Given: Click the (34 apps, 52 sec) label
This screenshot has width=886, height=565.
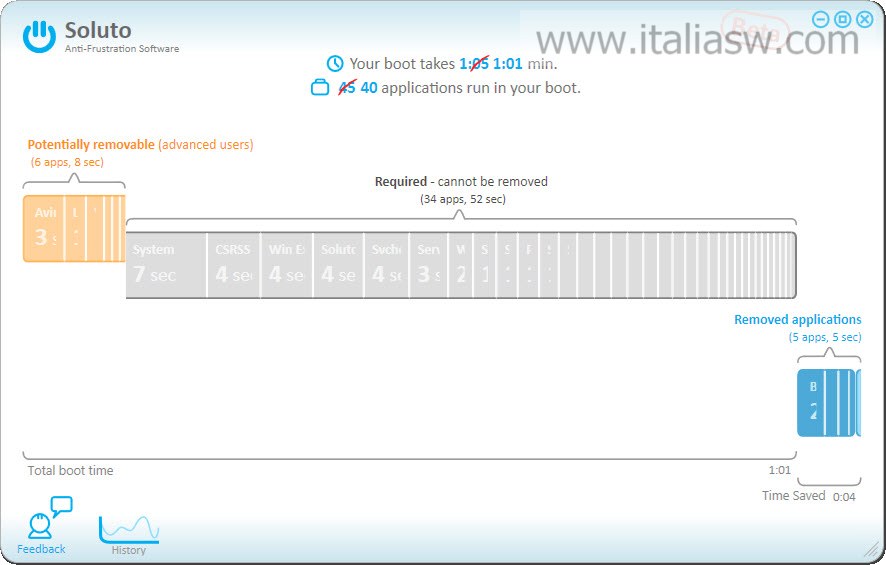Looking at the screenshot, I should (x=463, y=199).
